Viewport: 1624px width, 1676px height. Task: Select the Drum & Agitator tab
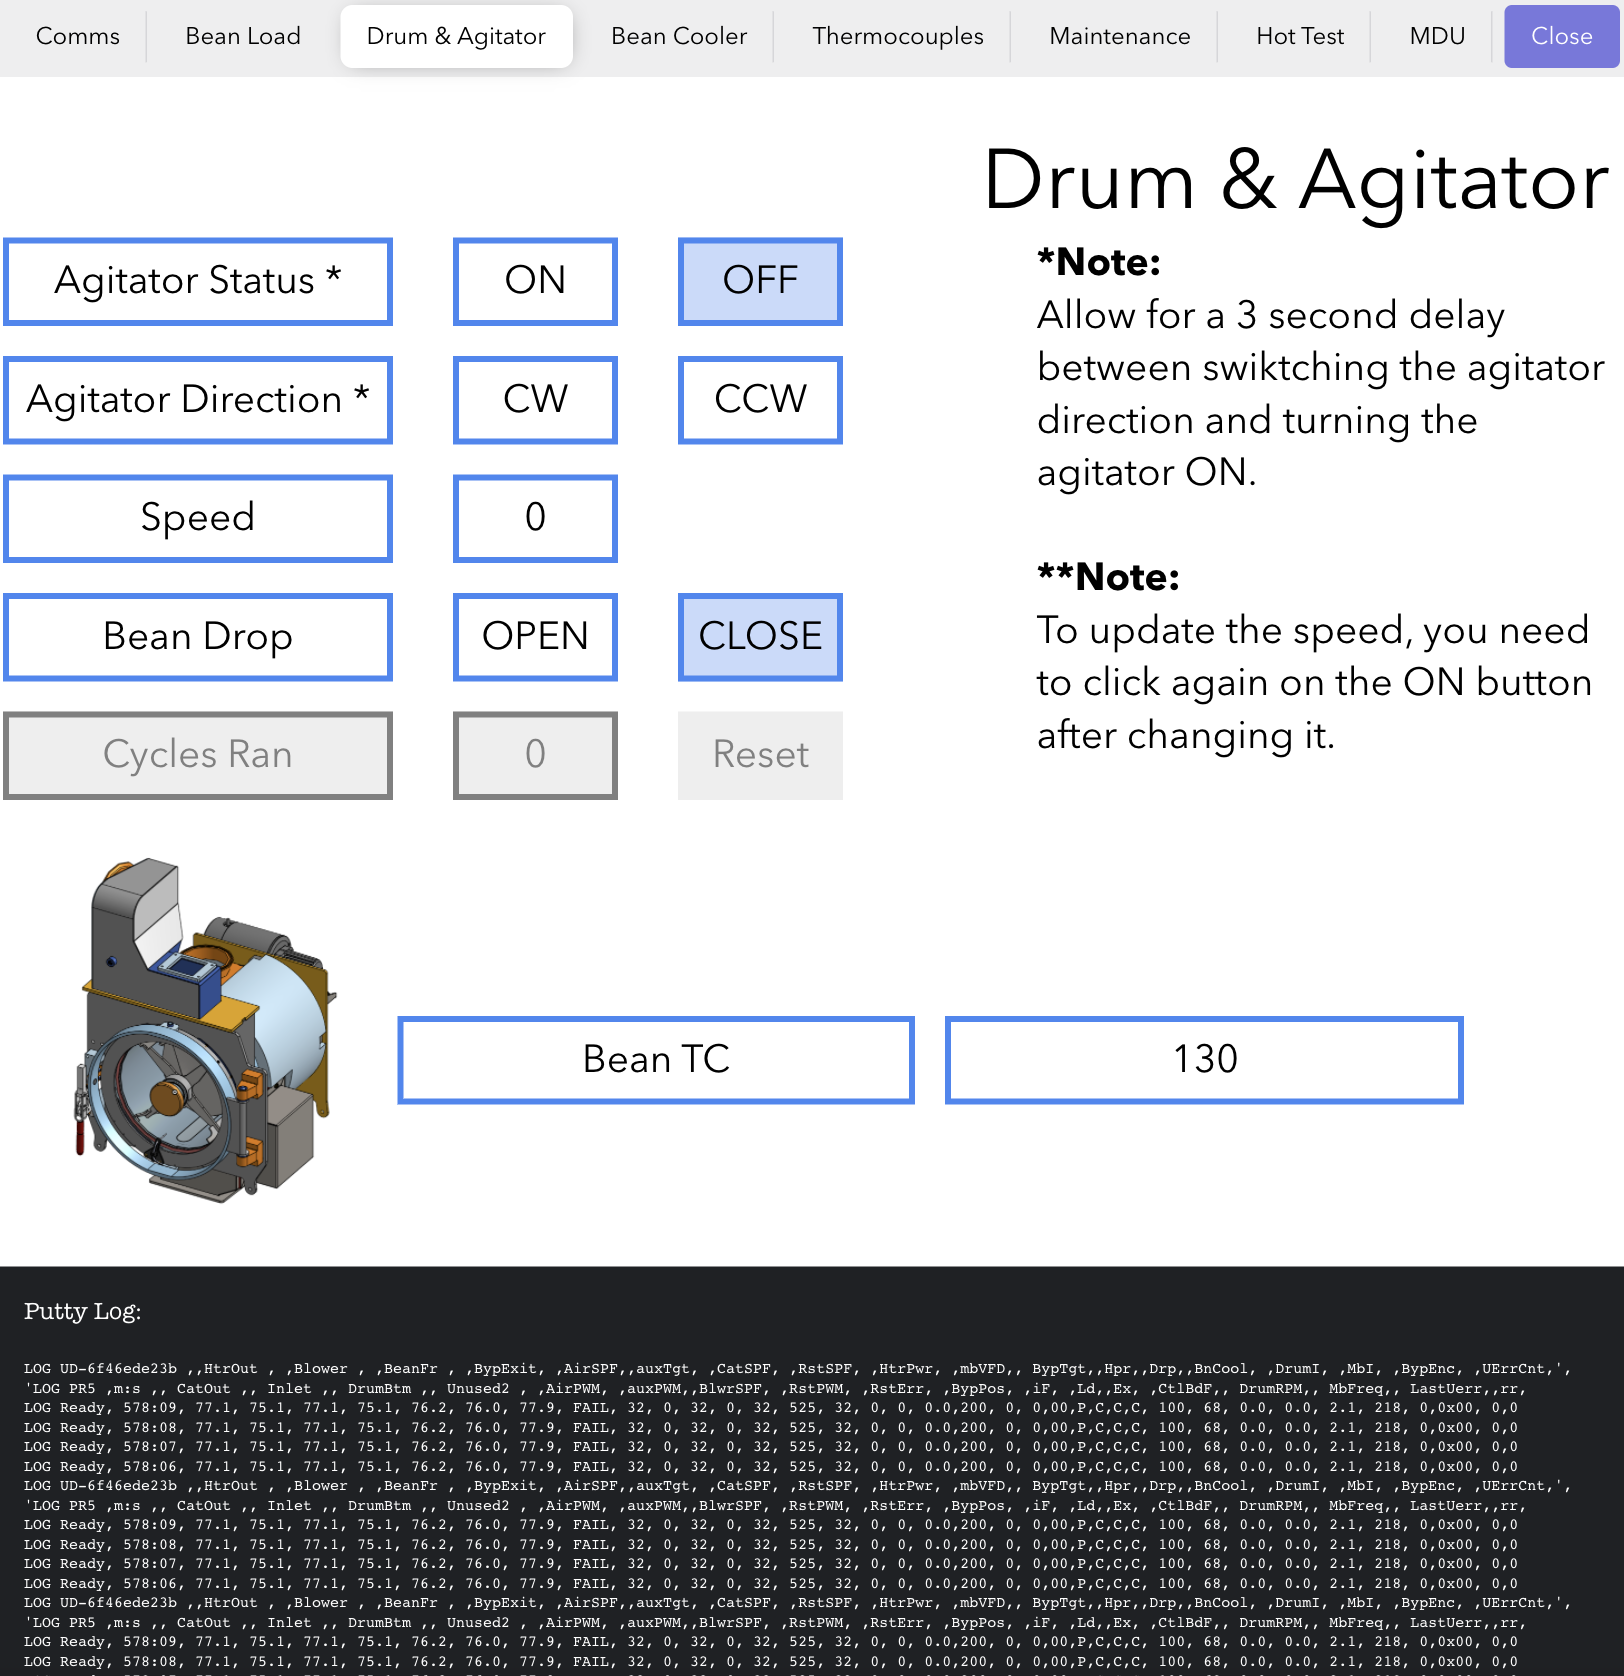point(456,36)
